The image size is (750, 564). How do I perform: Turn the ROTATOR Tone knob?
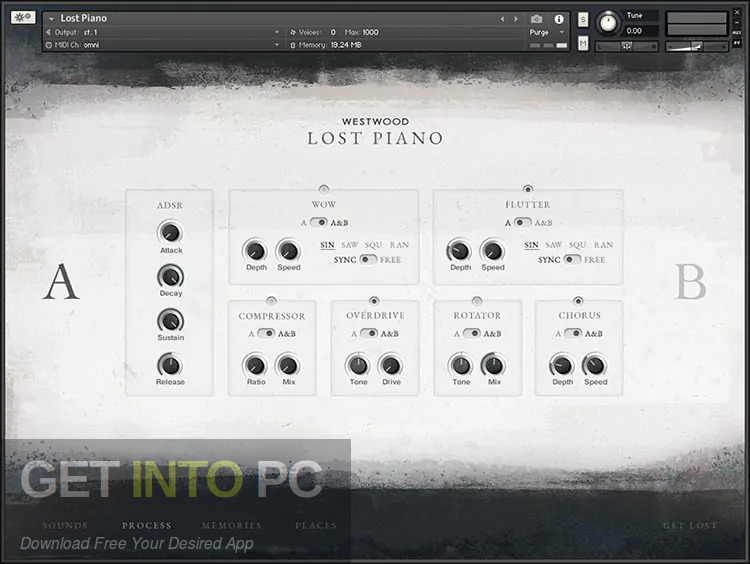[461, 365]
